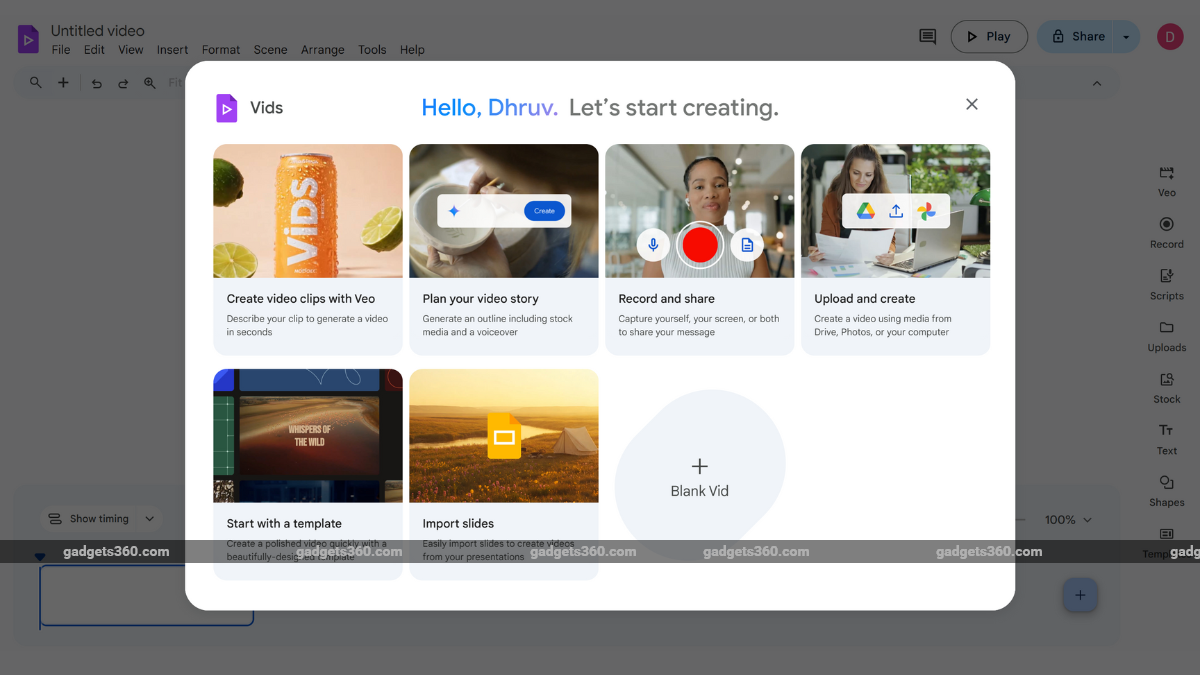The height and width of the screenshot is (675, 1200).
Task: Select the Plan your video story card
Action: pos(504,249)
